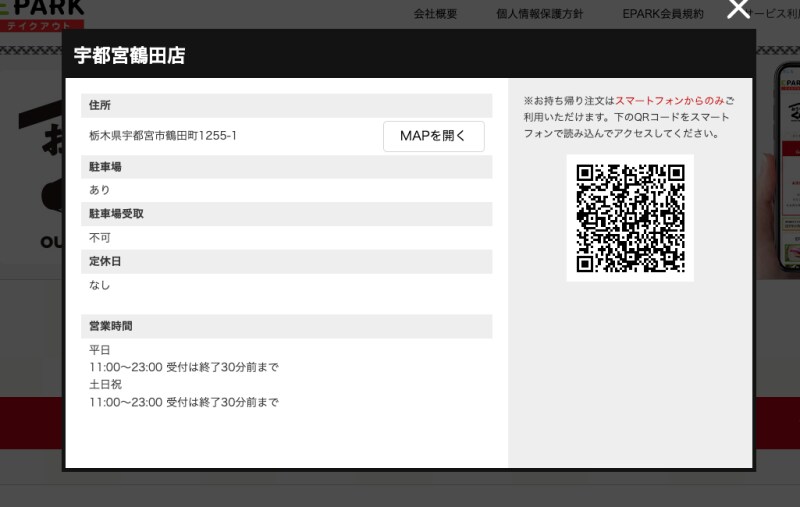Select the 不可 value under 駐車場受取
This screenshot has width=800, height=507.
[x=99, y=238]
